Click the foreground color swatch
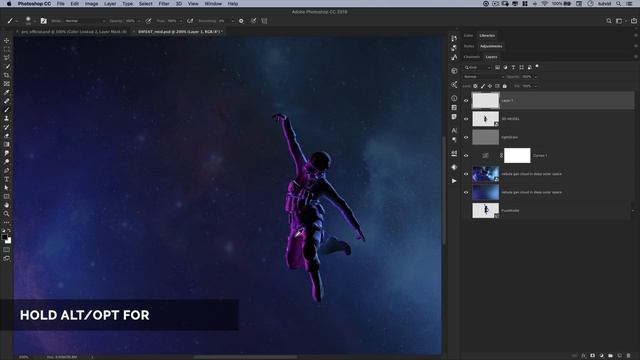 pyautogui.click(x=4, y=237)
